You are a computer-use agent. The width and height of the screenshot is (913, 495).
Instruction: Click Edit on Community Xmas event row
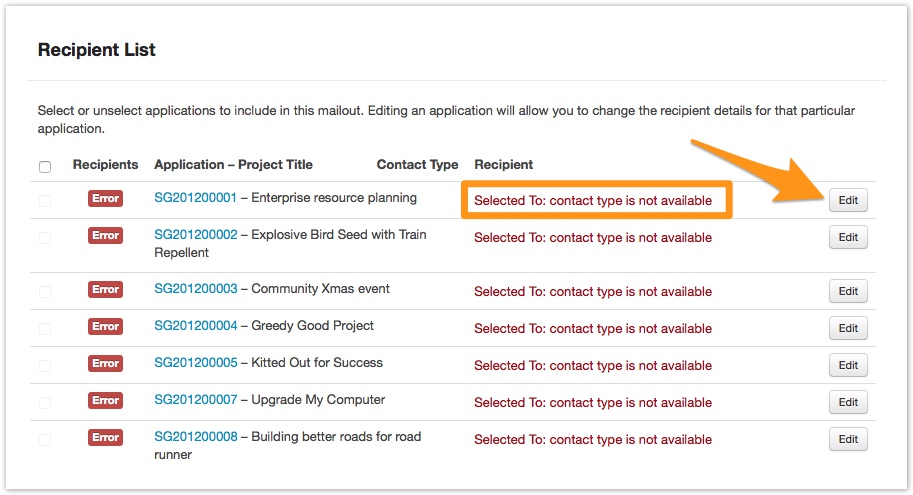click(848, 291)
